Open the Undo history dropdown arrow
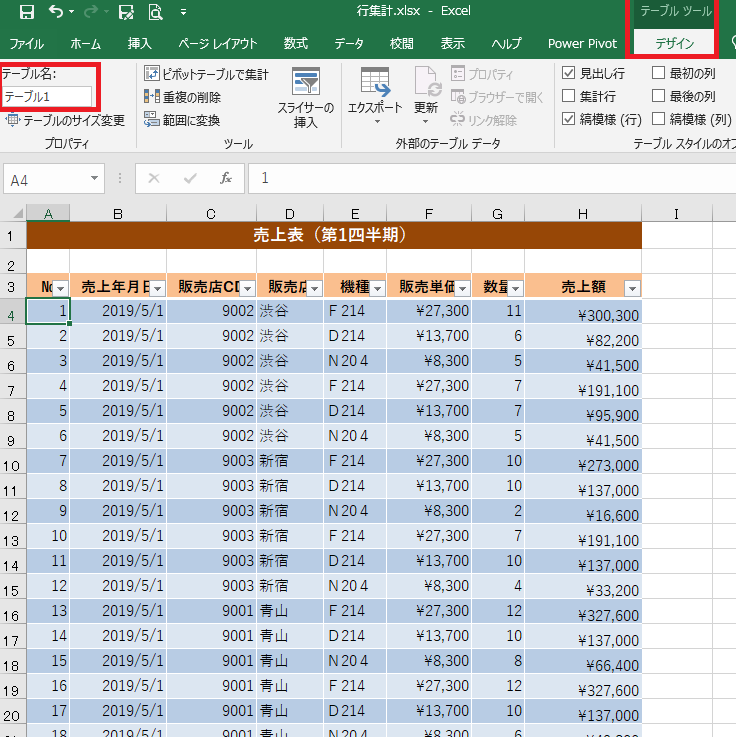 coord(71,11)
